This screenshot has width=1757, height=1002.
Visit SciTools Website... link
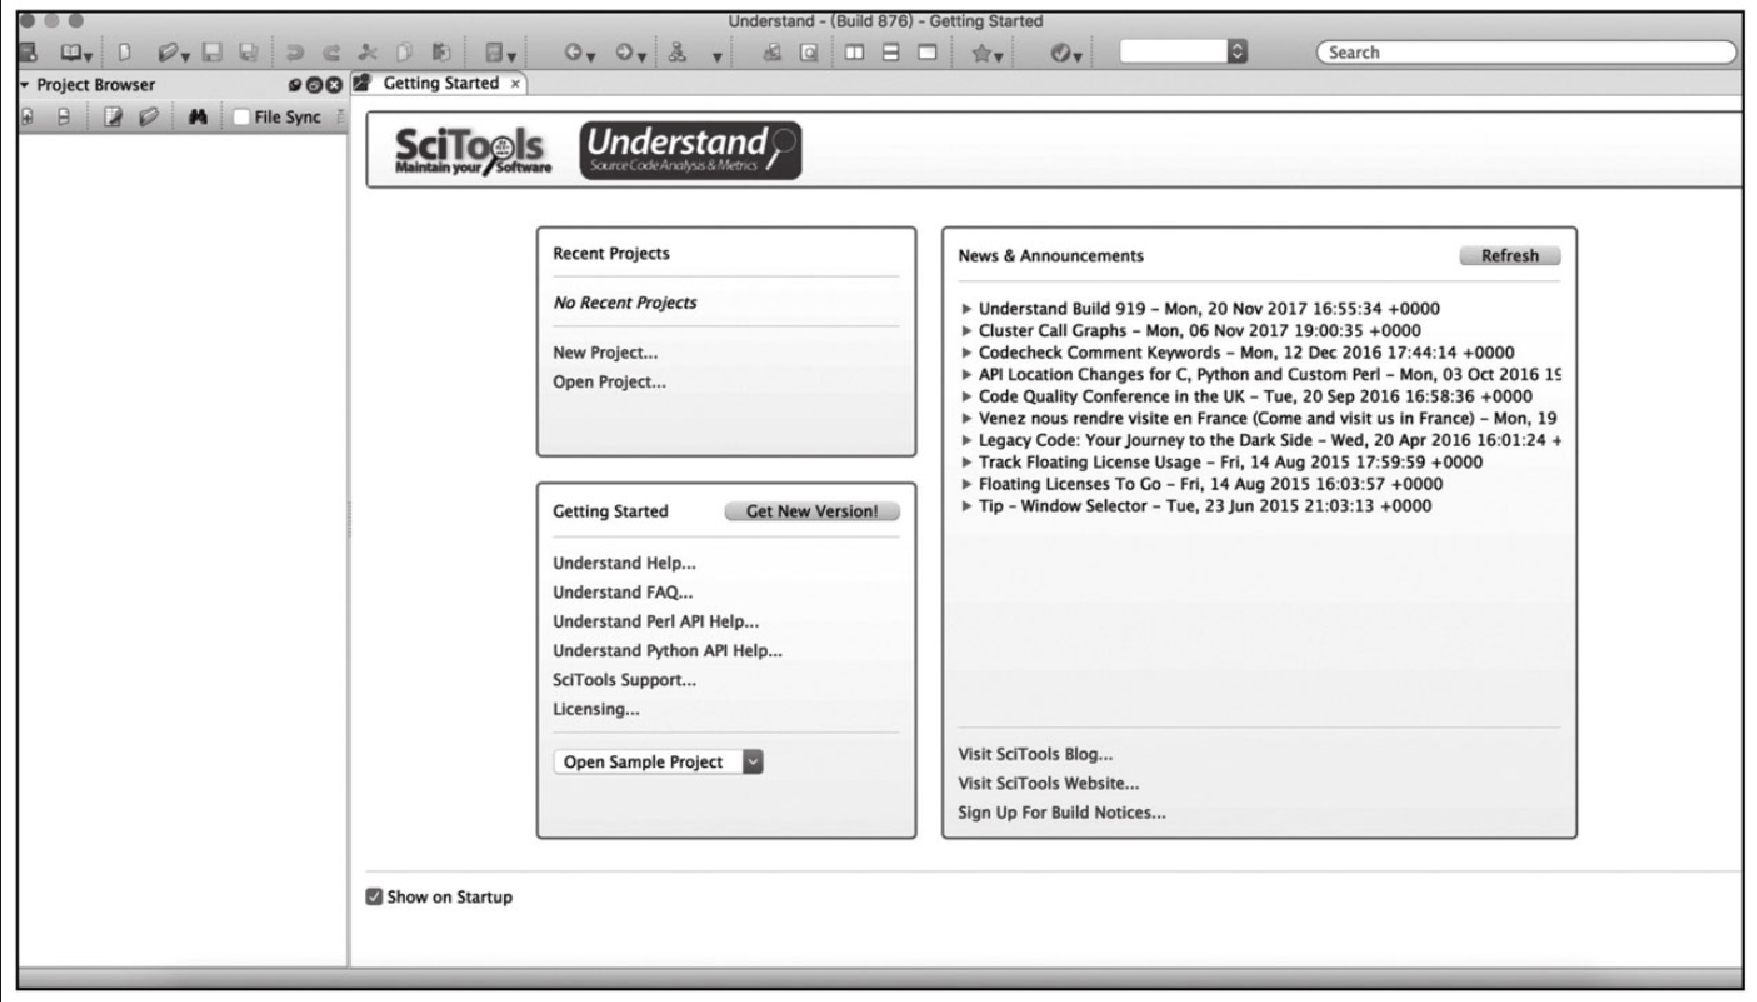click(x=1048, y=783)
